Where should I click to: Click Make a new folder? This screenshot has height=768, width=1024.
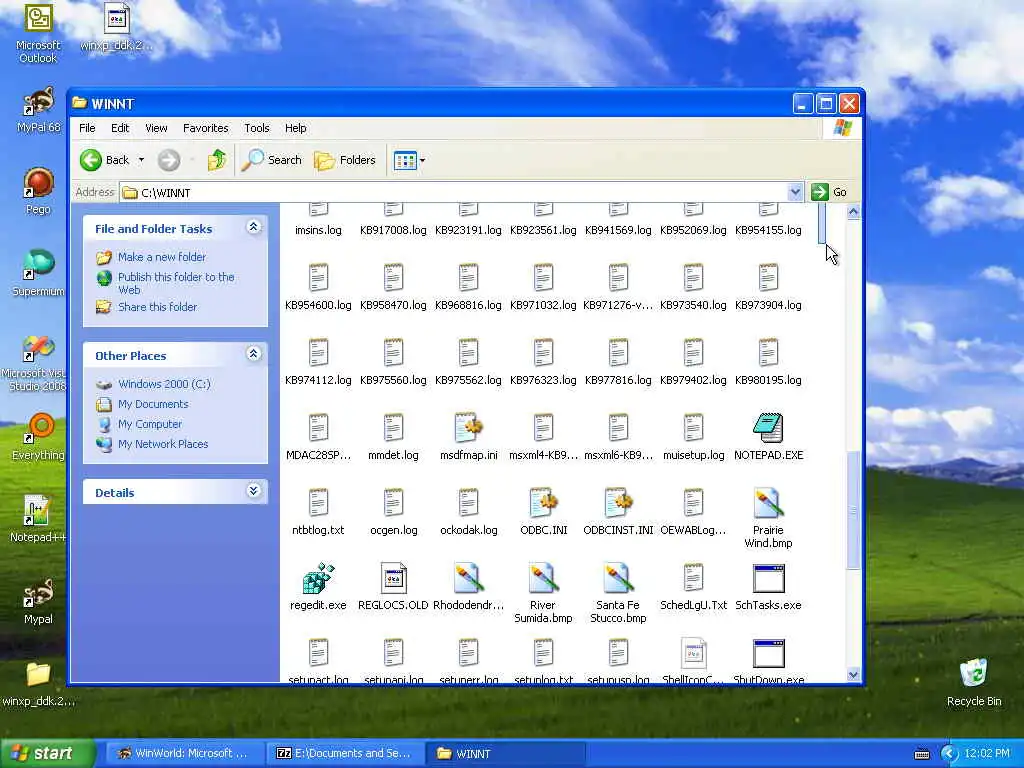[x=161, y=257]
